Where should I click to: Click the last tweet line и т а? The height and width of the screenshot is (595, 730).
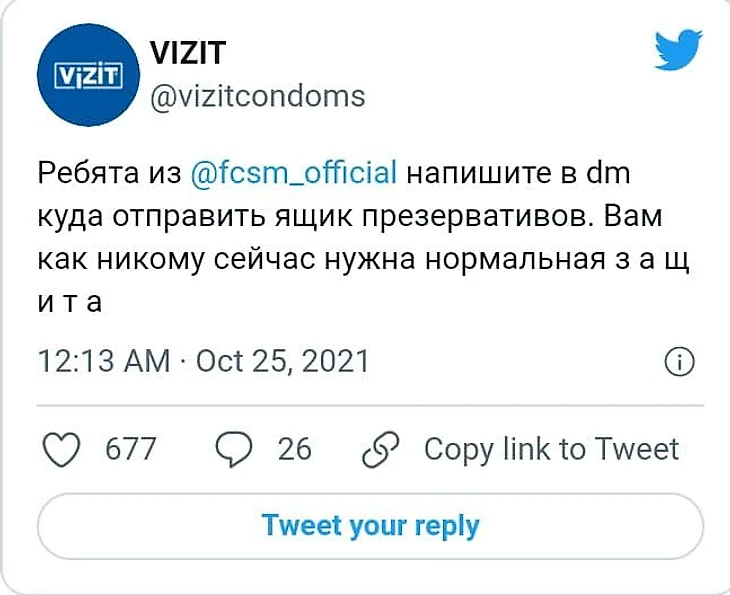(70, 301)
